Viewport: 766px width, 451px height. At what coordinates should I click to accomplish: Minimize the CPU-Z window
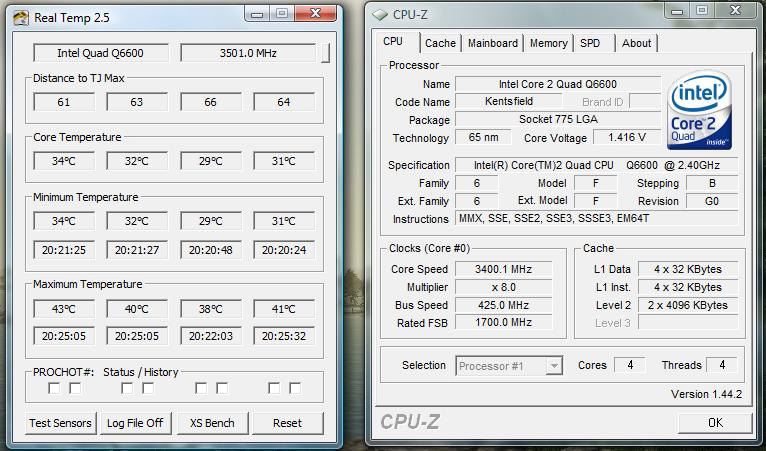(677, 11)
